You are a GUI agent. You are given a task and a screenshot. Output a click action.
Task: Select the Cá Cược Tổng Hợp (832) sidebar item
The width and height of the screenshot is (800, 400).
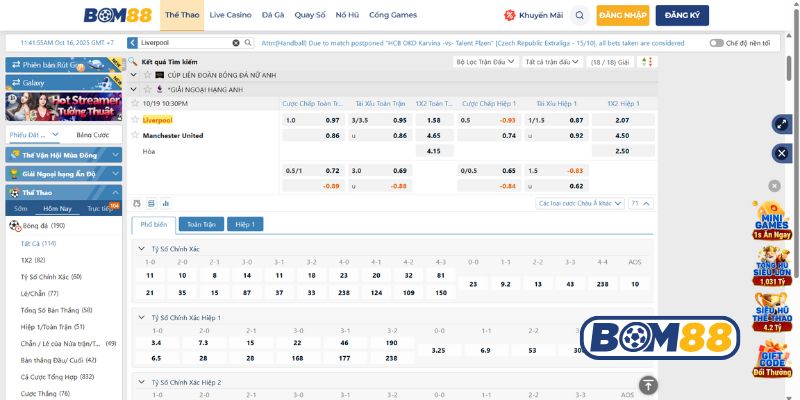pos(58,377)
